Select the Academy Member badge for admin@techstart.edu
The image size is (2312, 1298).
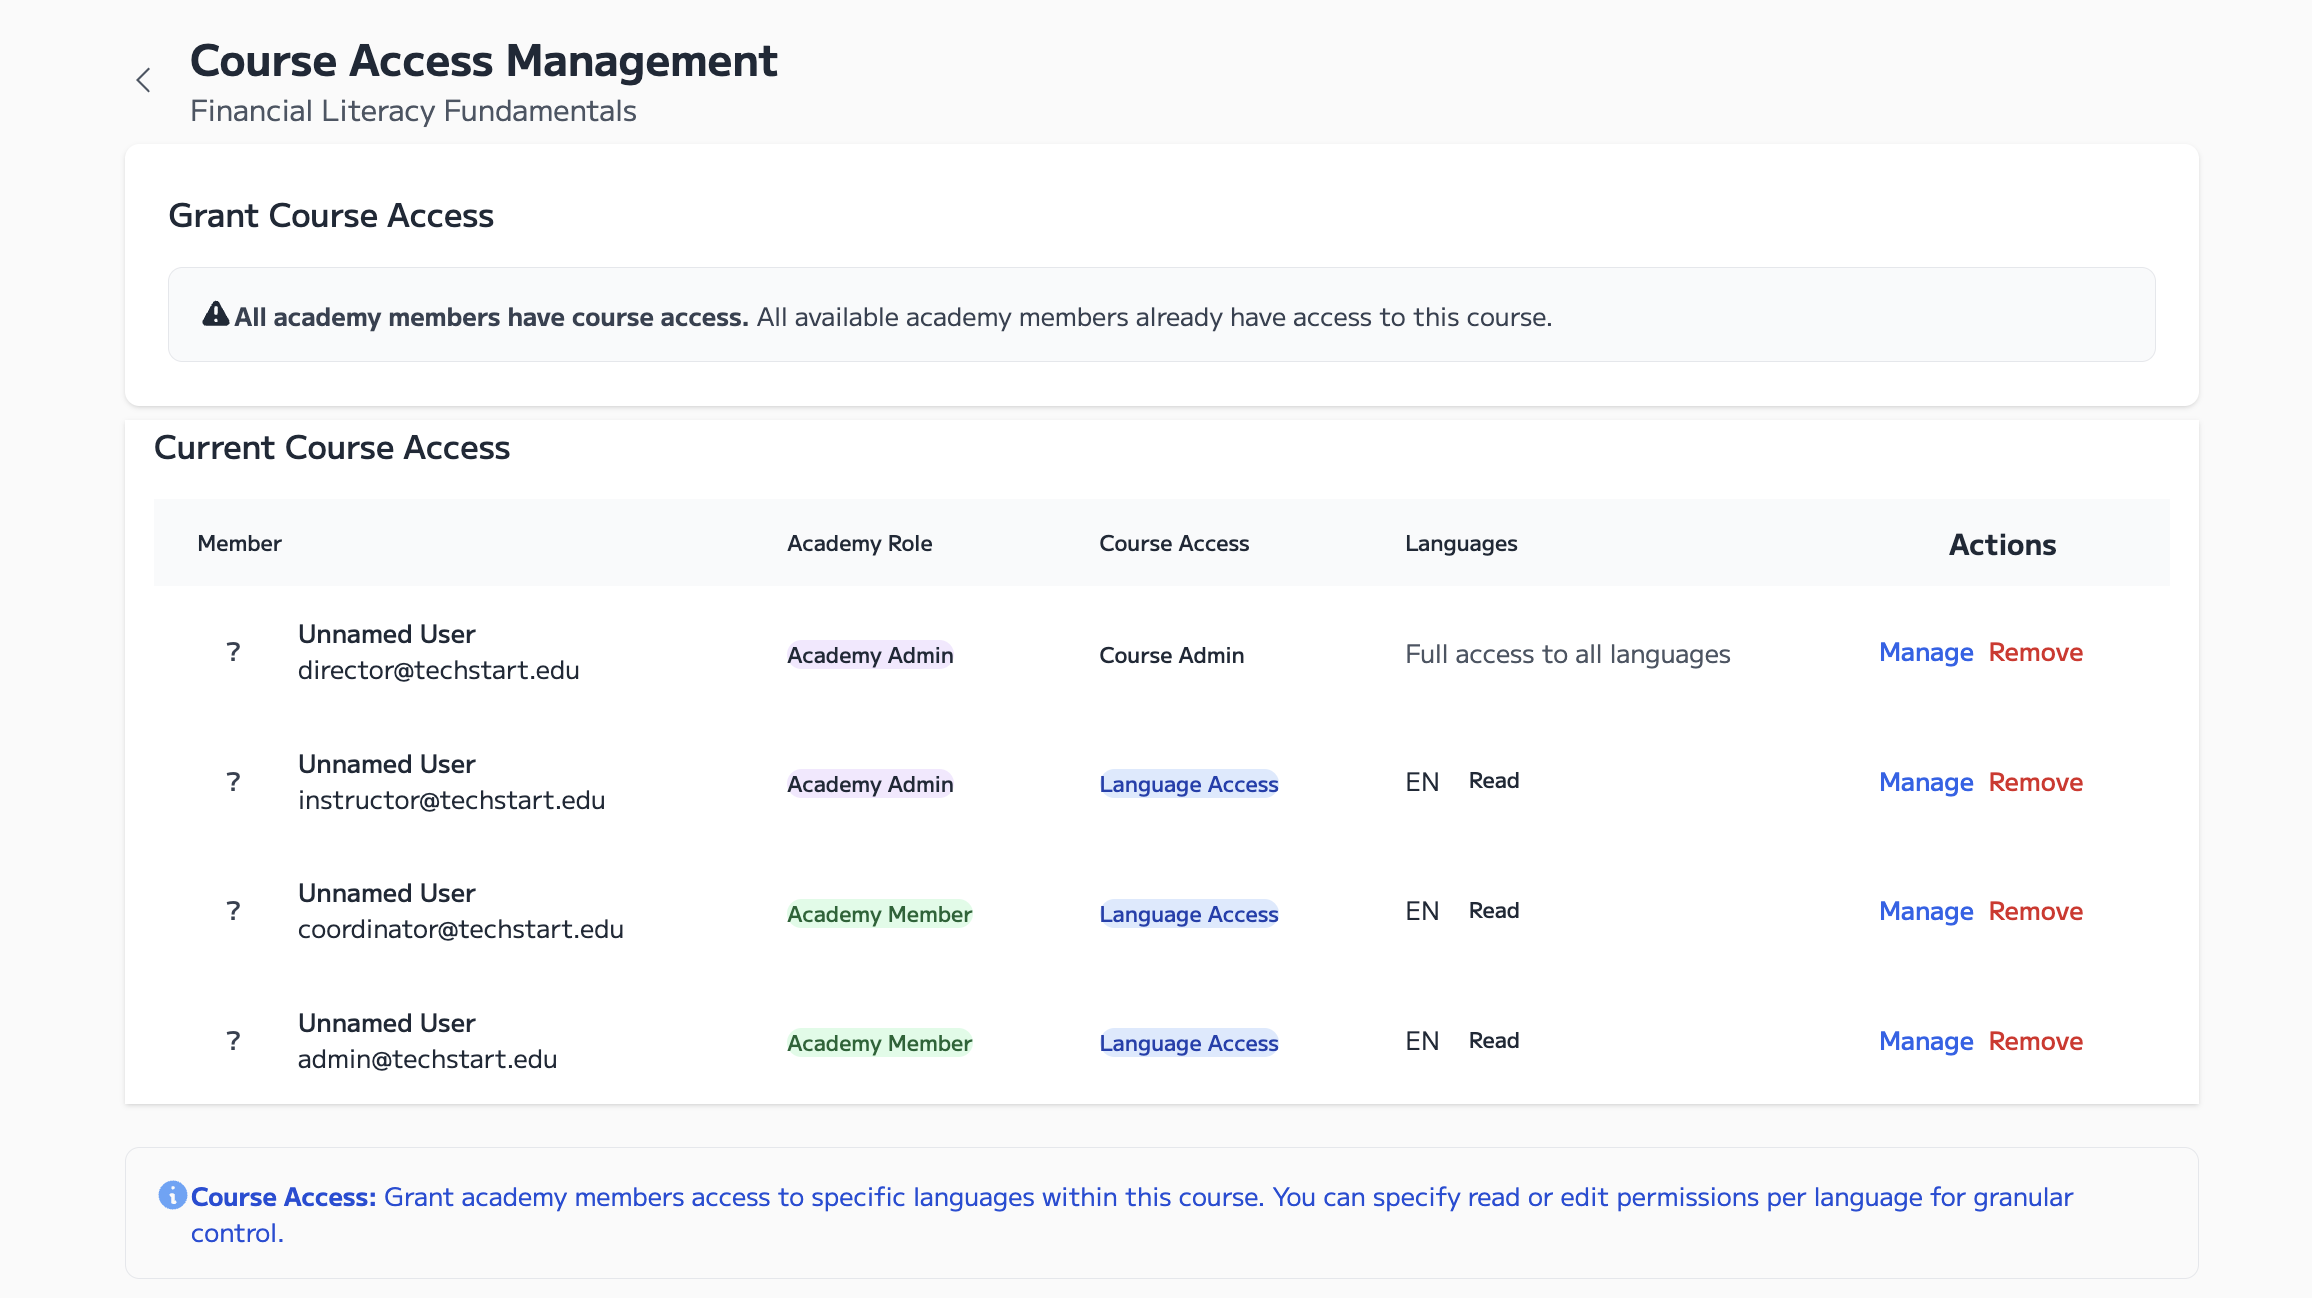click(x=878, y=1043)
